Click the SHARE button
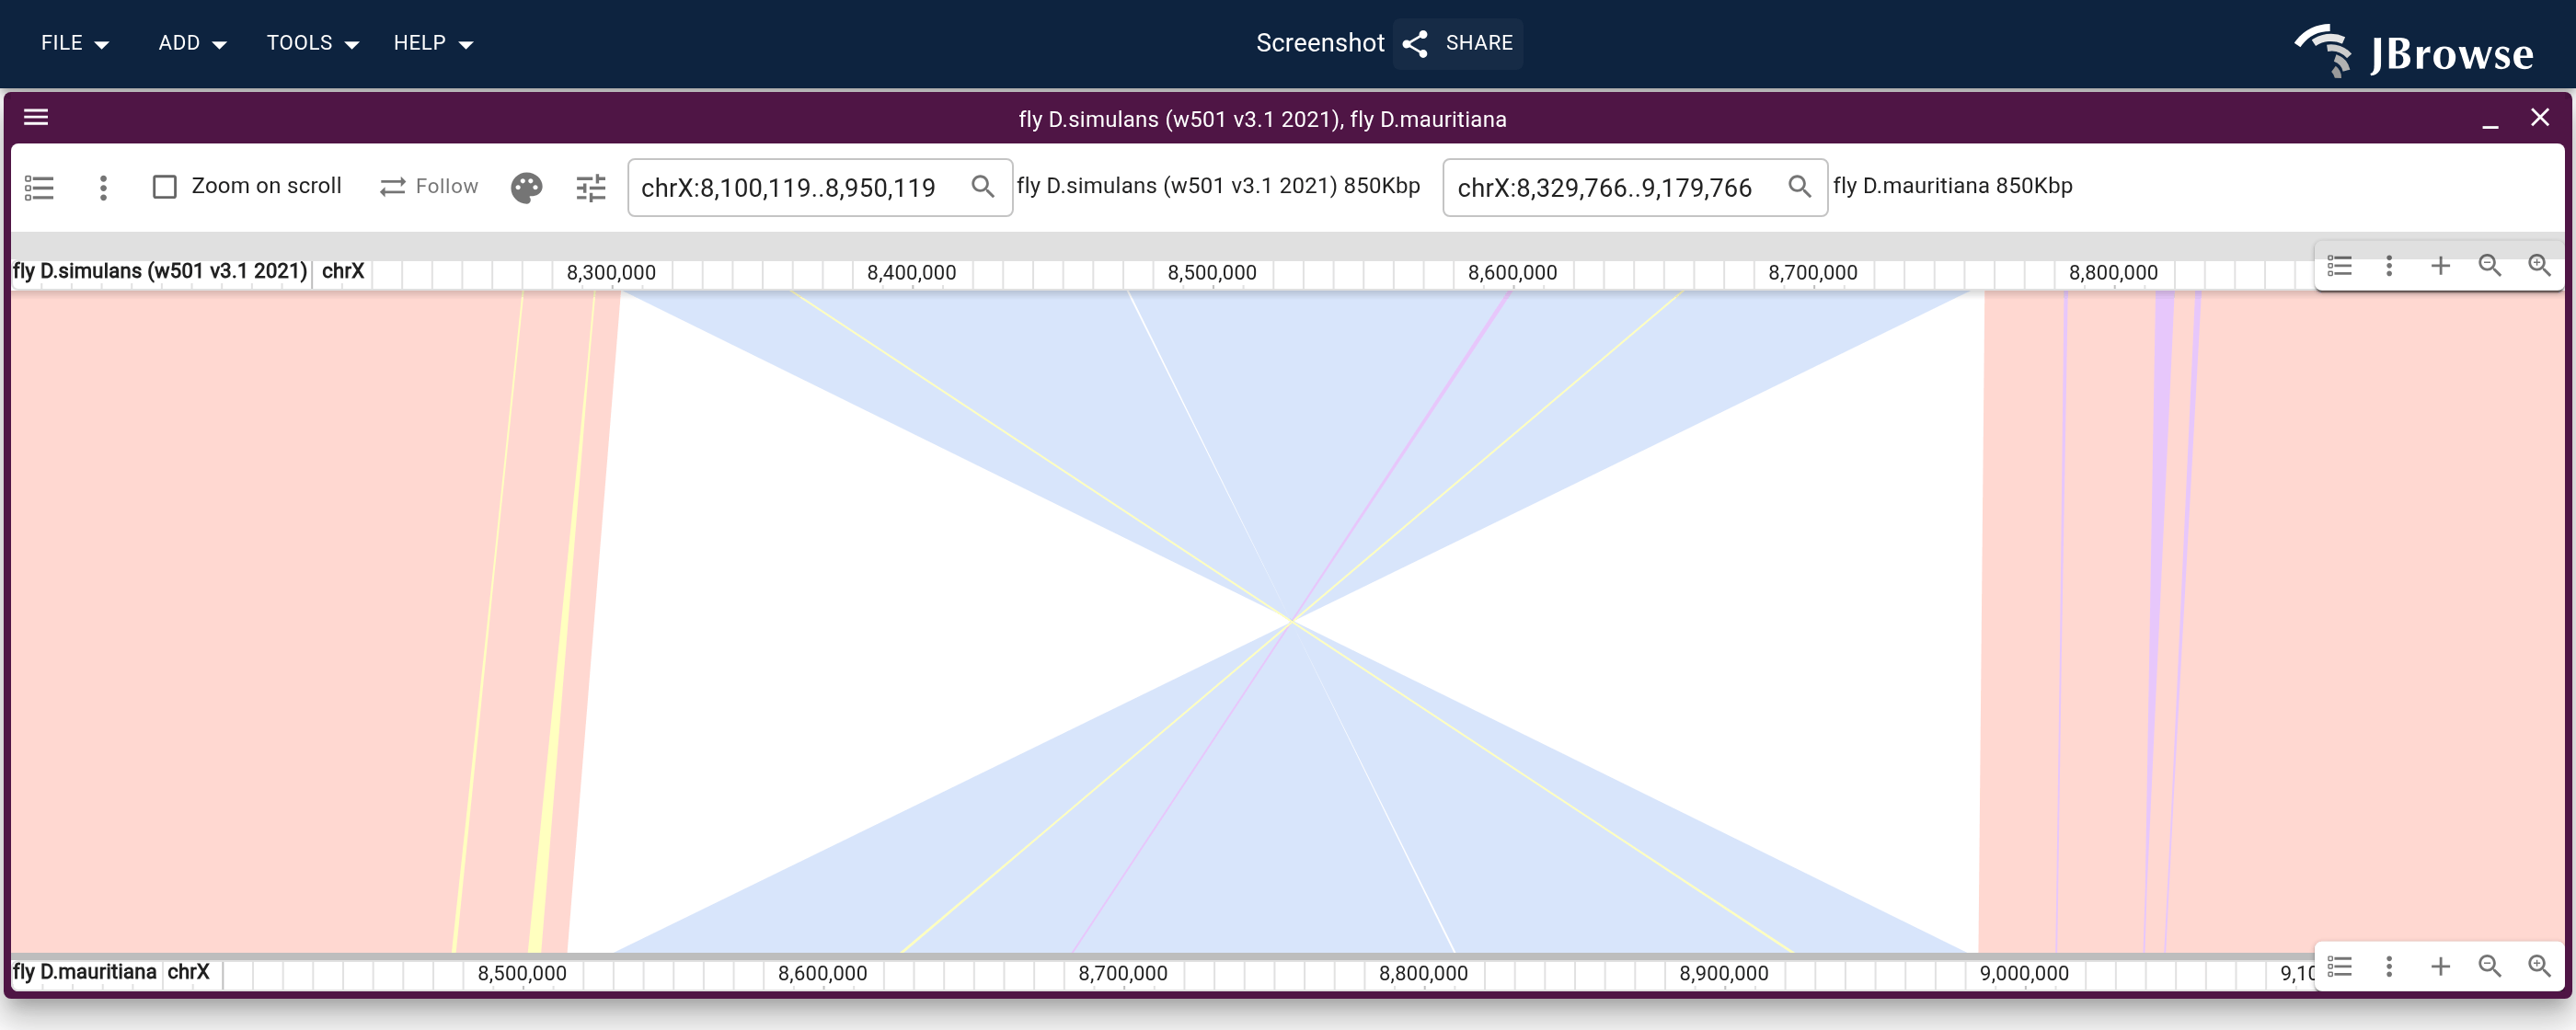Screen dimensions: 2576x1030 pyautogui.click(x=1458, y=43)
